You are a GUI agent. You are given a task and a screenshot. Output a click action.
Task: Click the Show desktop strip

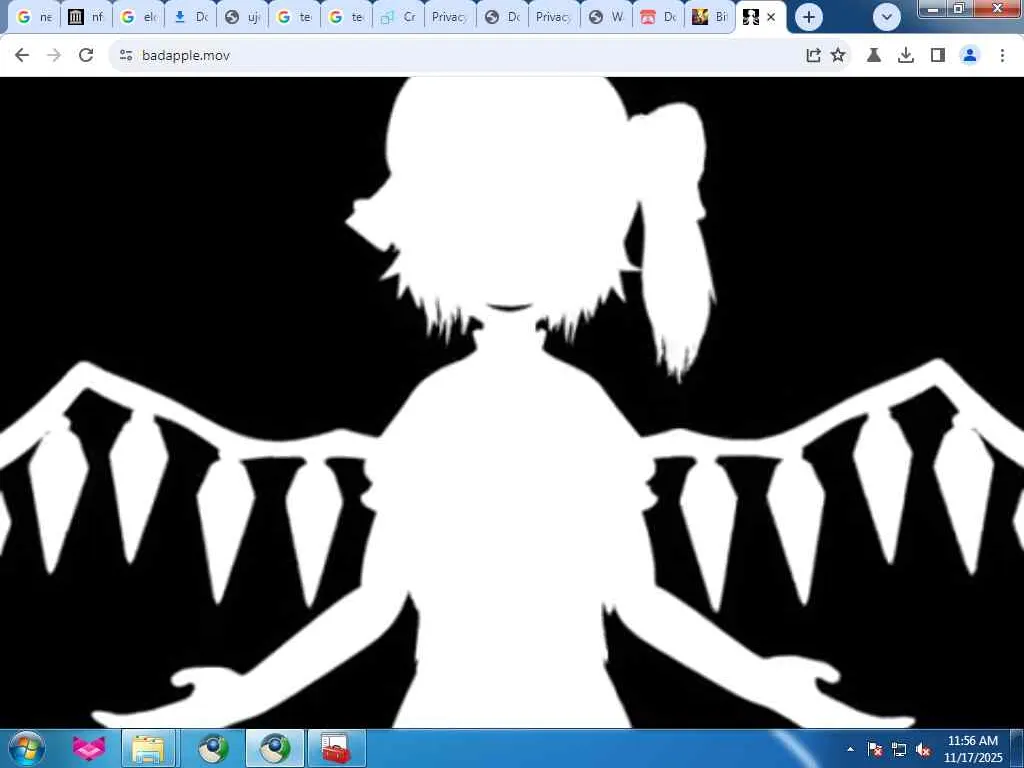pos(1017,748)
